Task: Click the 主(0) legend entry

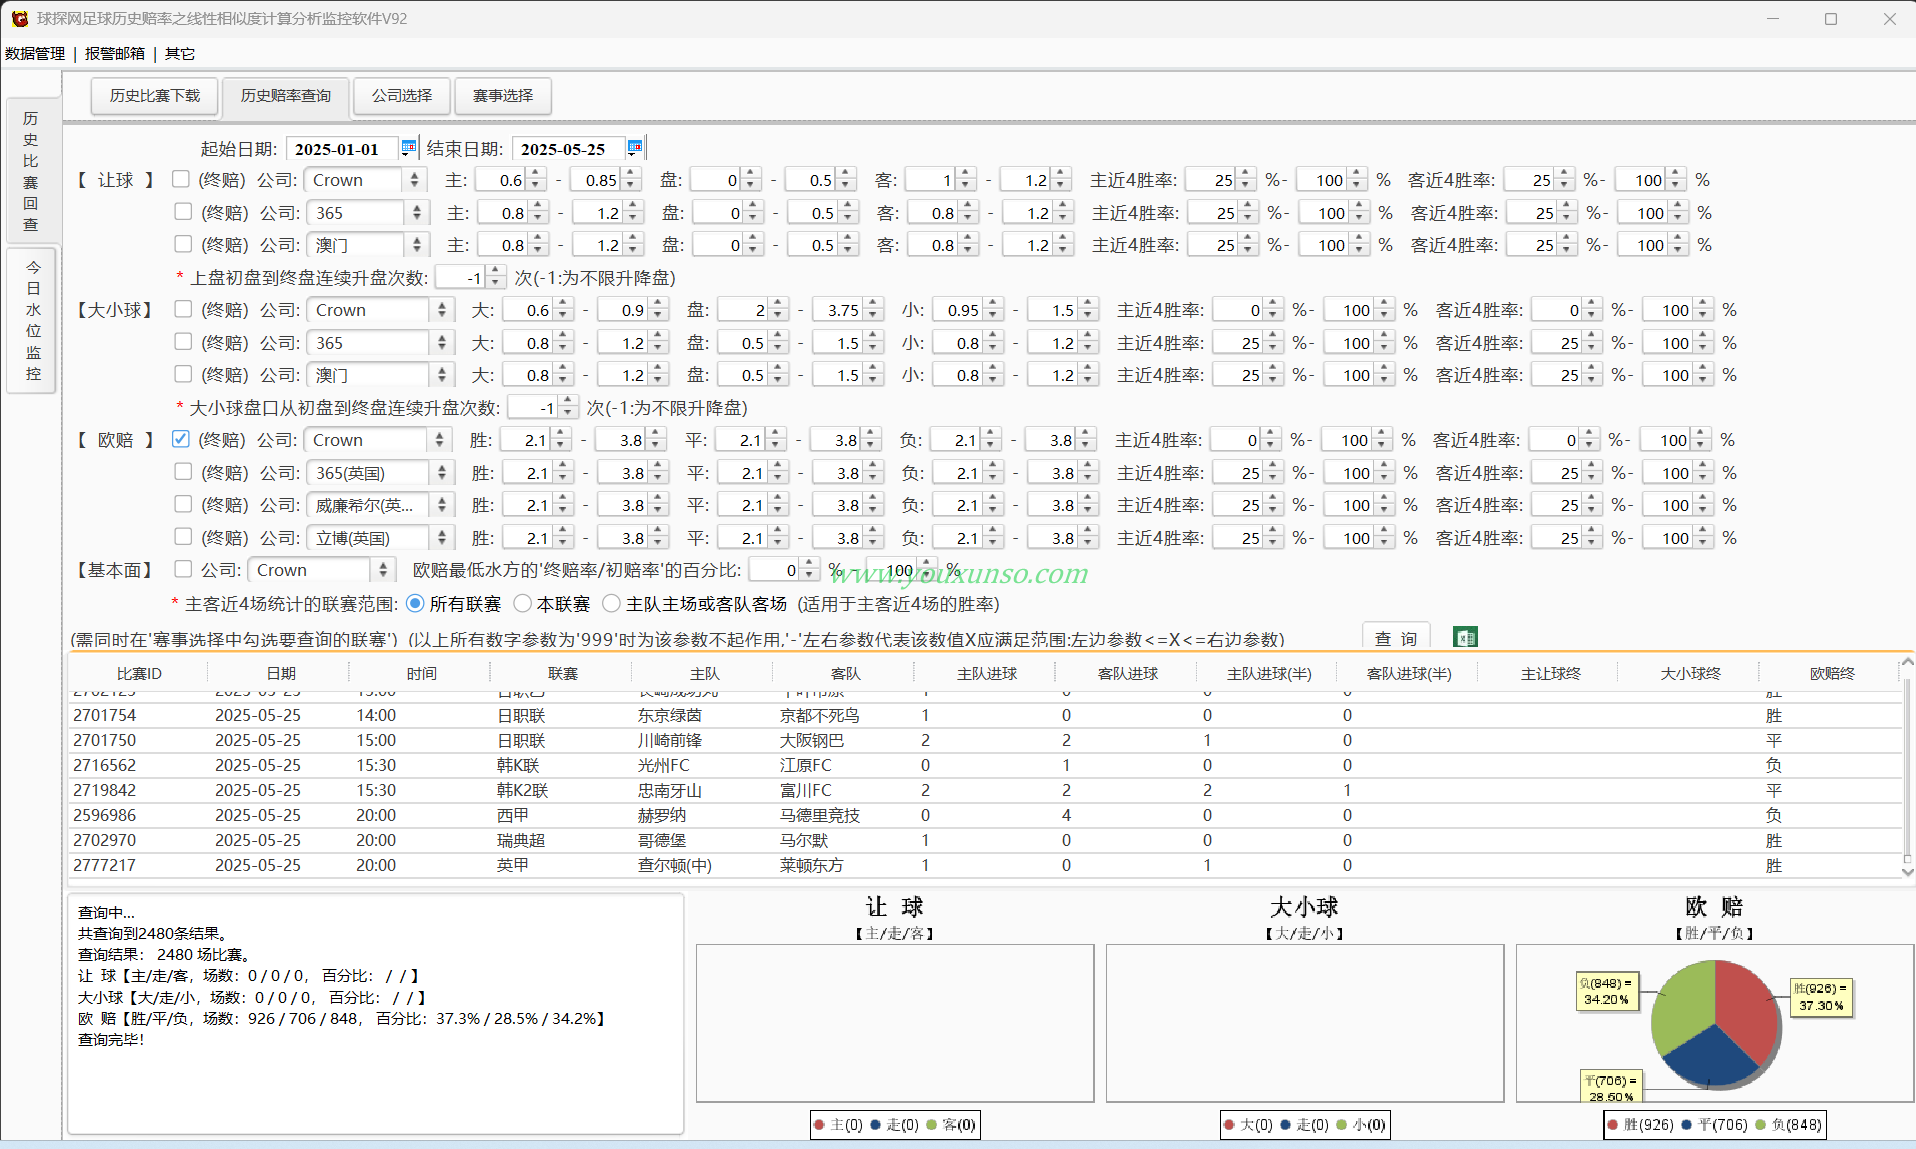Action: coord(838,1124)
